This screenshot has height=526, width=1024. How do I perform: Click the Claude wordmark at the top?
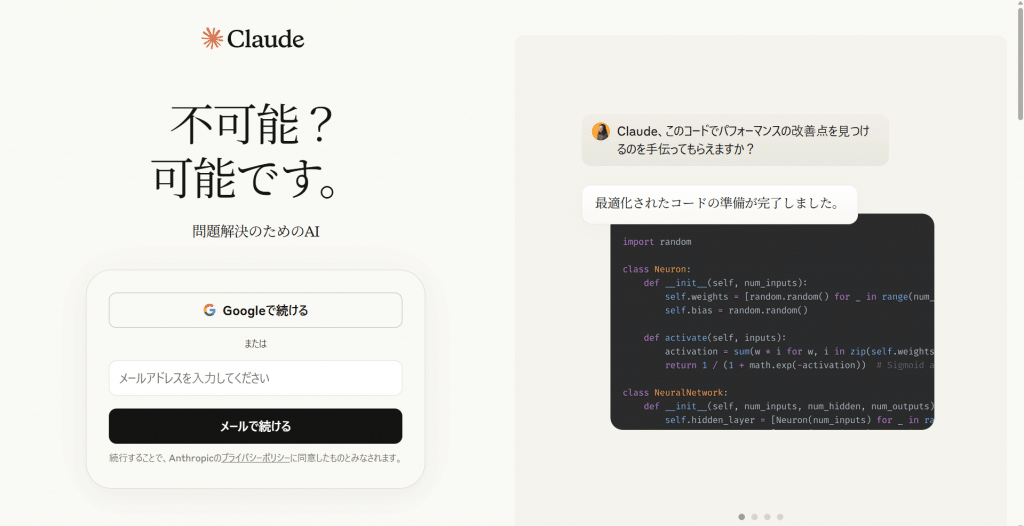tap(266, 39)
